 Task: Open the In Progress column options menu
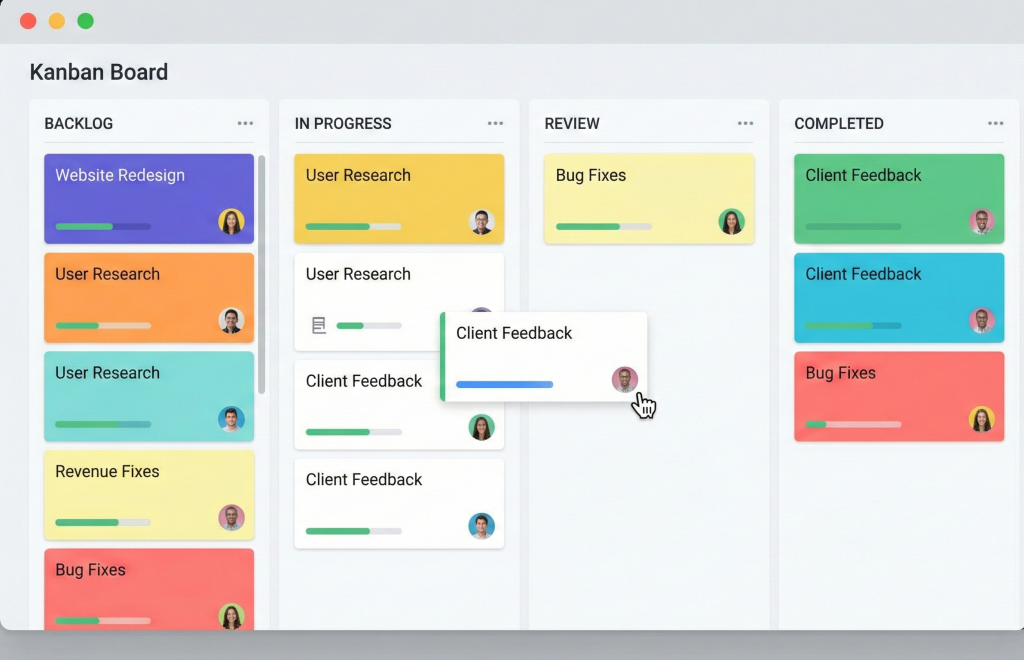point(495,122)
